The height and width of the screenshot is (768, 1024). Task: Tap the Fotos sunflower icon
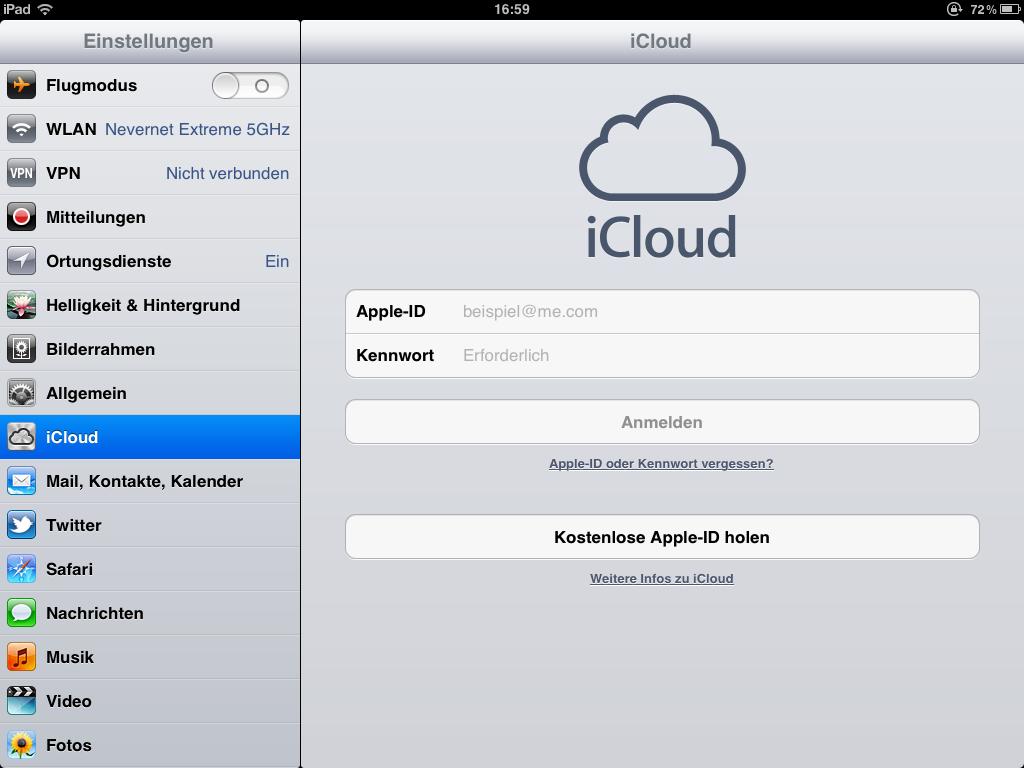point(22,745)
